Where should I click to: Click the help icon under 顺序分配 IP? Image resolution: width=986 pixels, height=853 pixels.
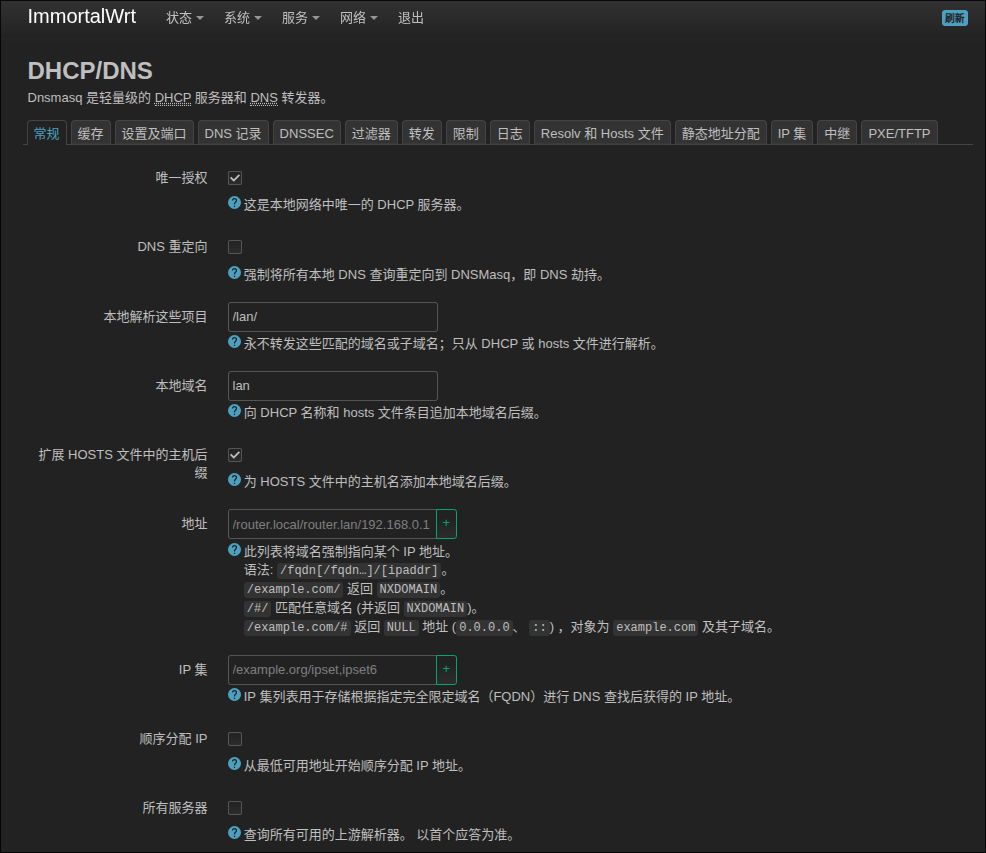point(235,765)
